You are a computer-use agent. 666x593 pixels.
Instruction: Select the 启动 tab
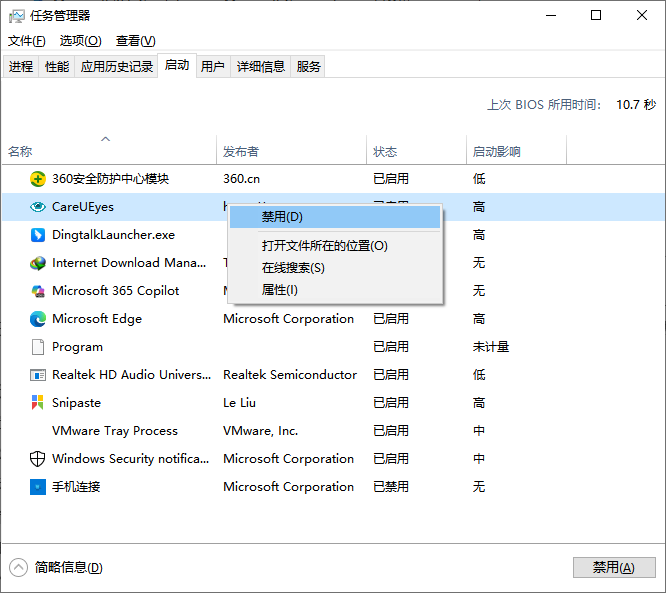177,65
